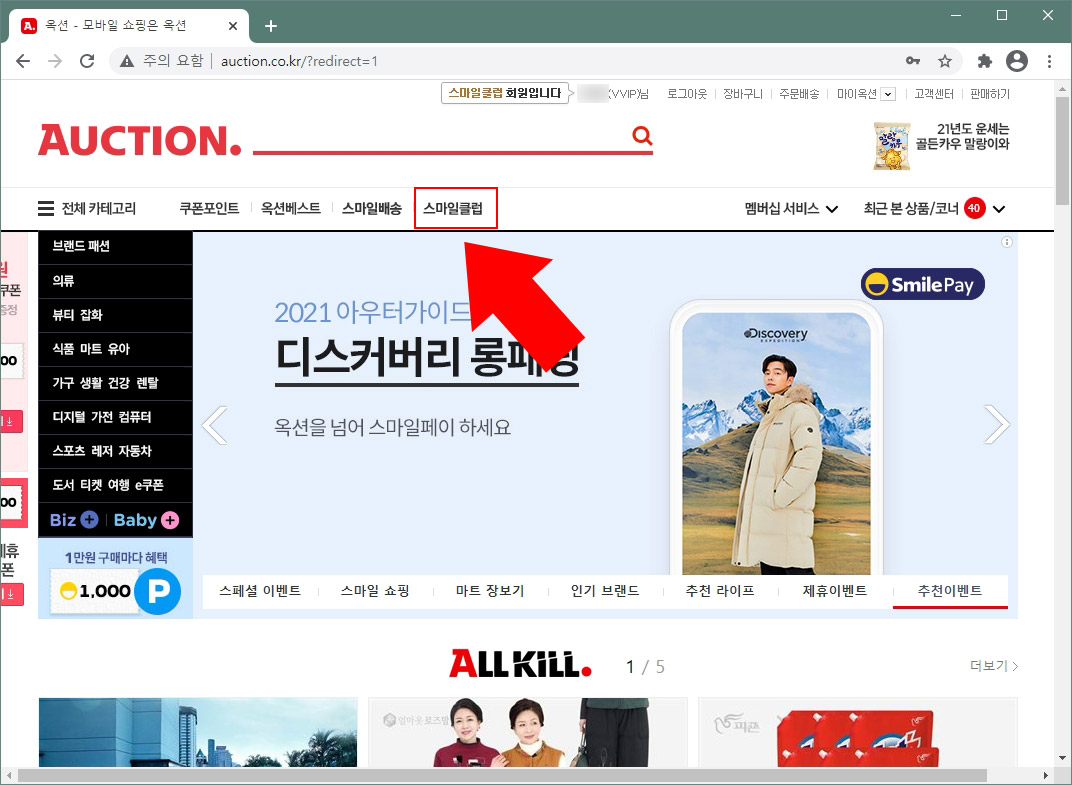
Task: Open a new tab with plus button
Action: point(271,26)
